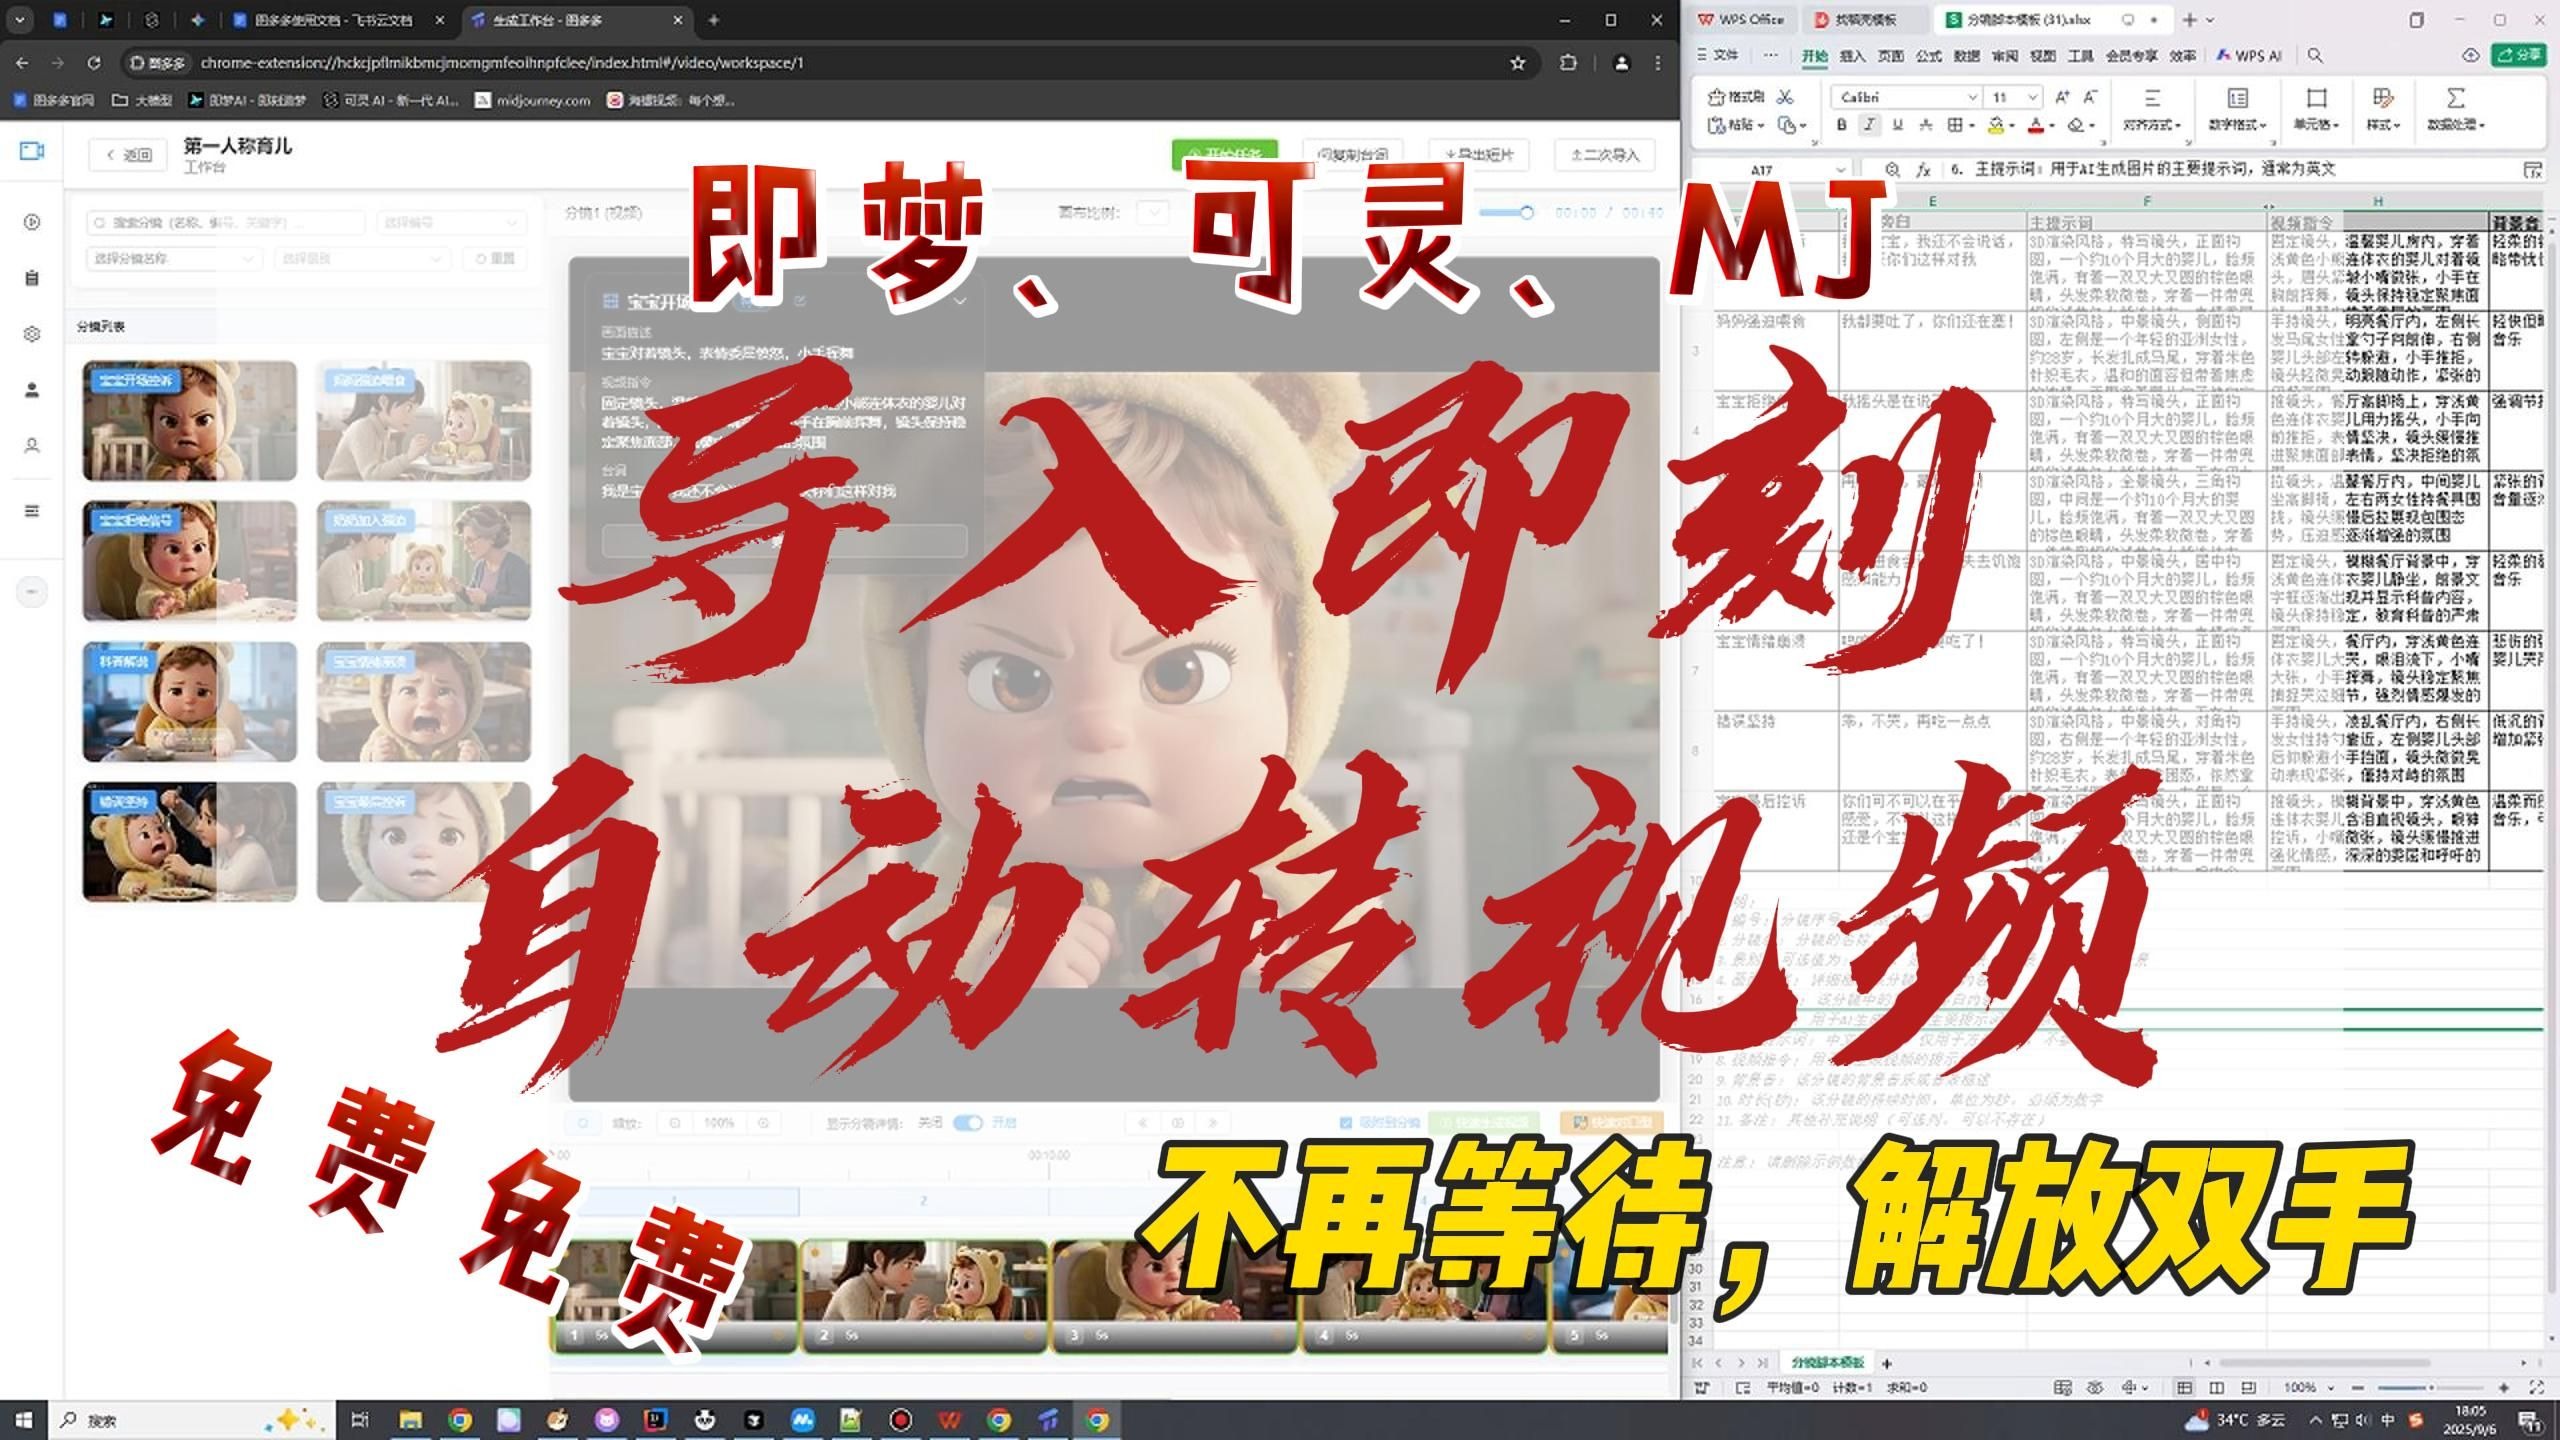Click the green 分享 share button
2560x1440 pixels.
pos(2518,55)
